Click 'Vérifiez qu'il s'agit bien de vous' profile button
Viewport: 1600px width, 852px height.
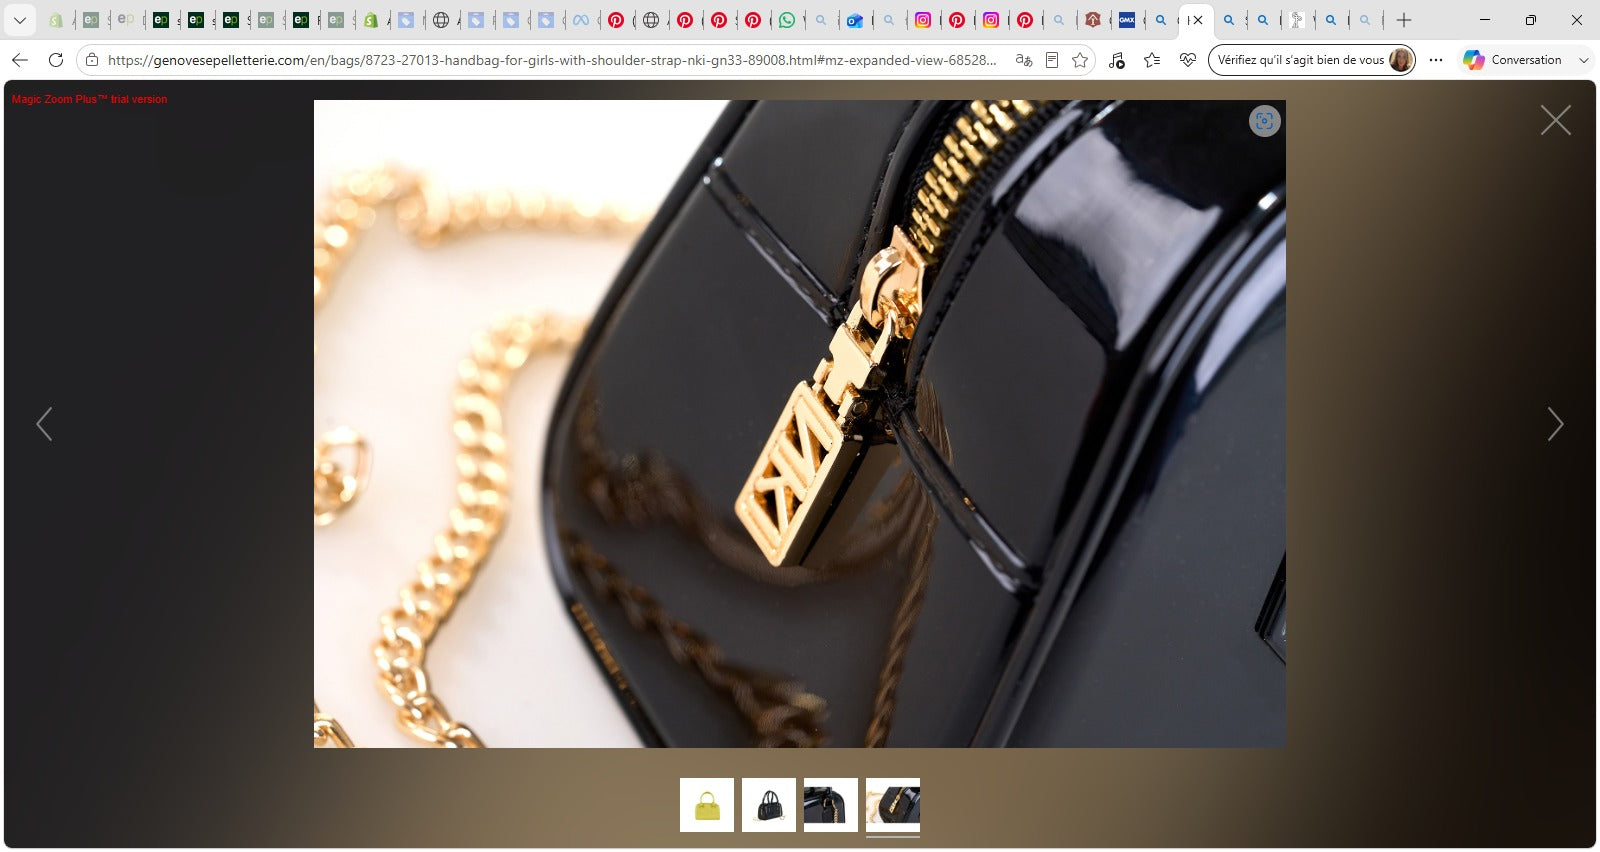[x=1312, y=60]
